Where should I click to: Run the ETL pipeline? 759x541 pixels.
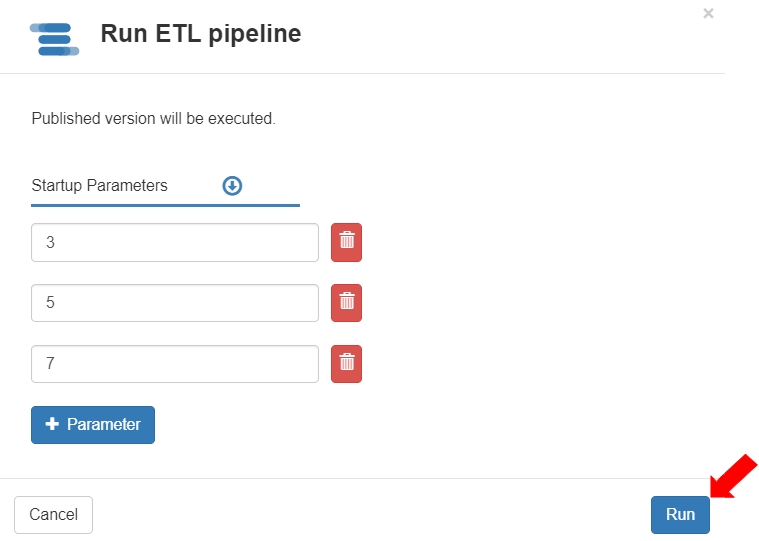[x=680, y=514]
